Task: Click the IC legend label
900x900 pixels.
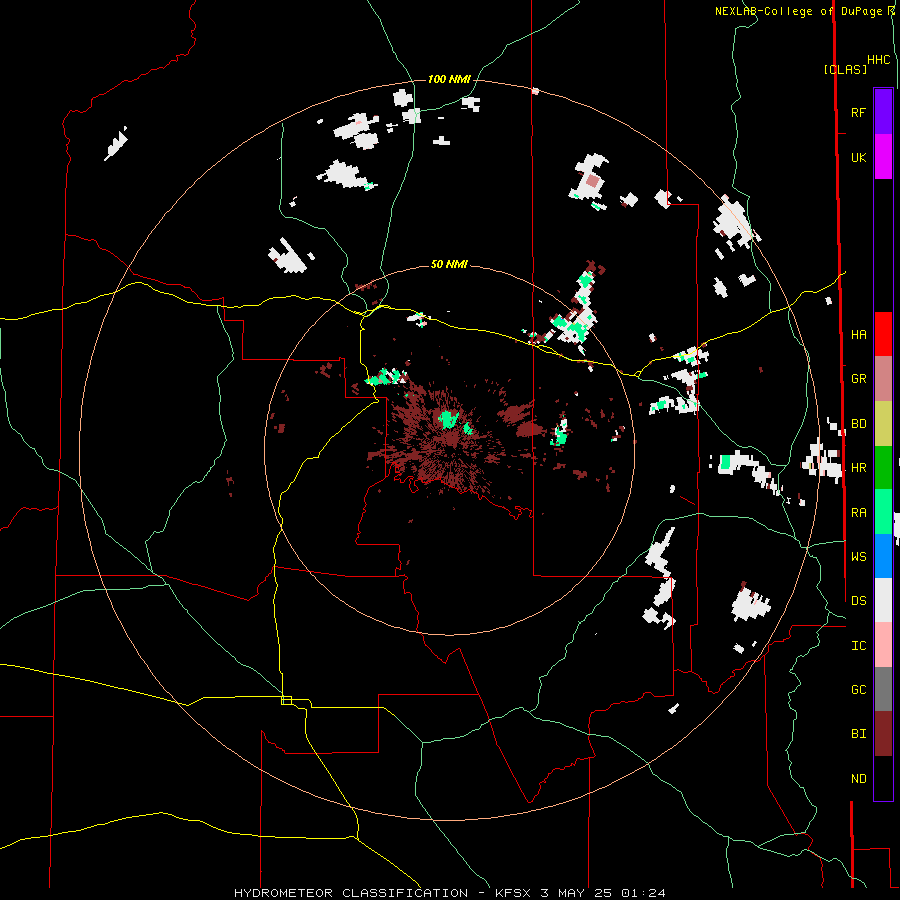Action: pos(858,646)
